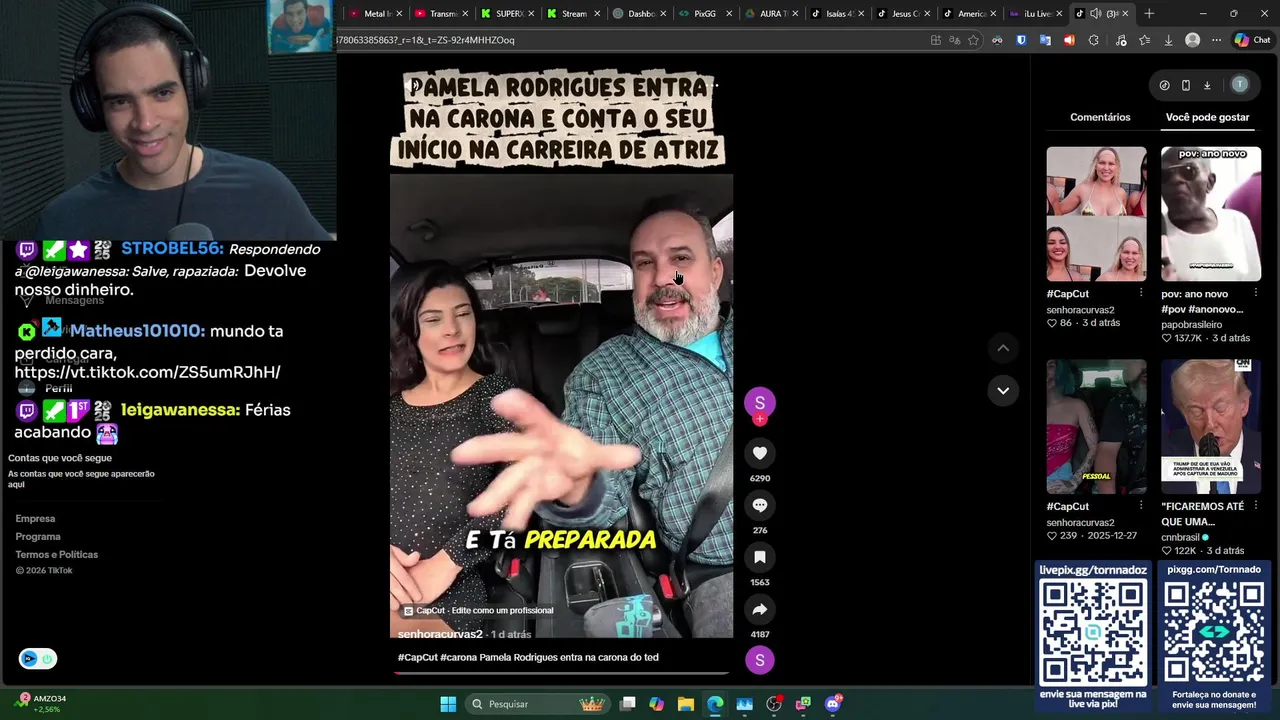
Task: Switch to the Dashboard browser tab
Action: (x=638, y=13)
